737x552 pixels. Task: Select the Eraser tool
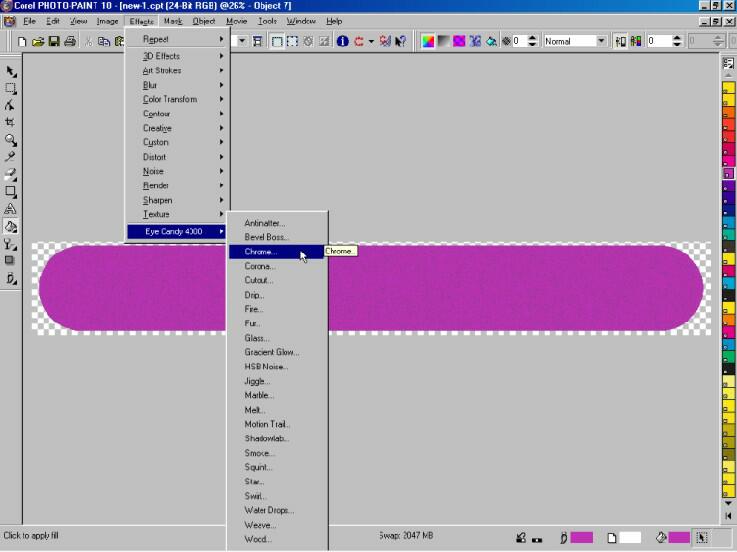(11, 174)
